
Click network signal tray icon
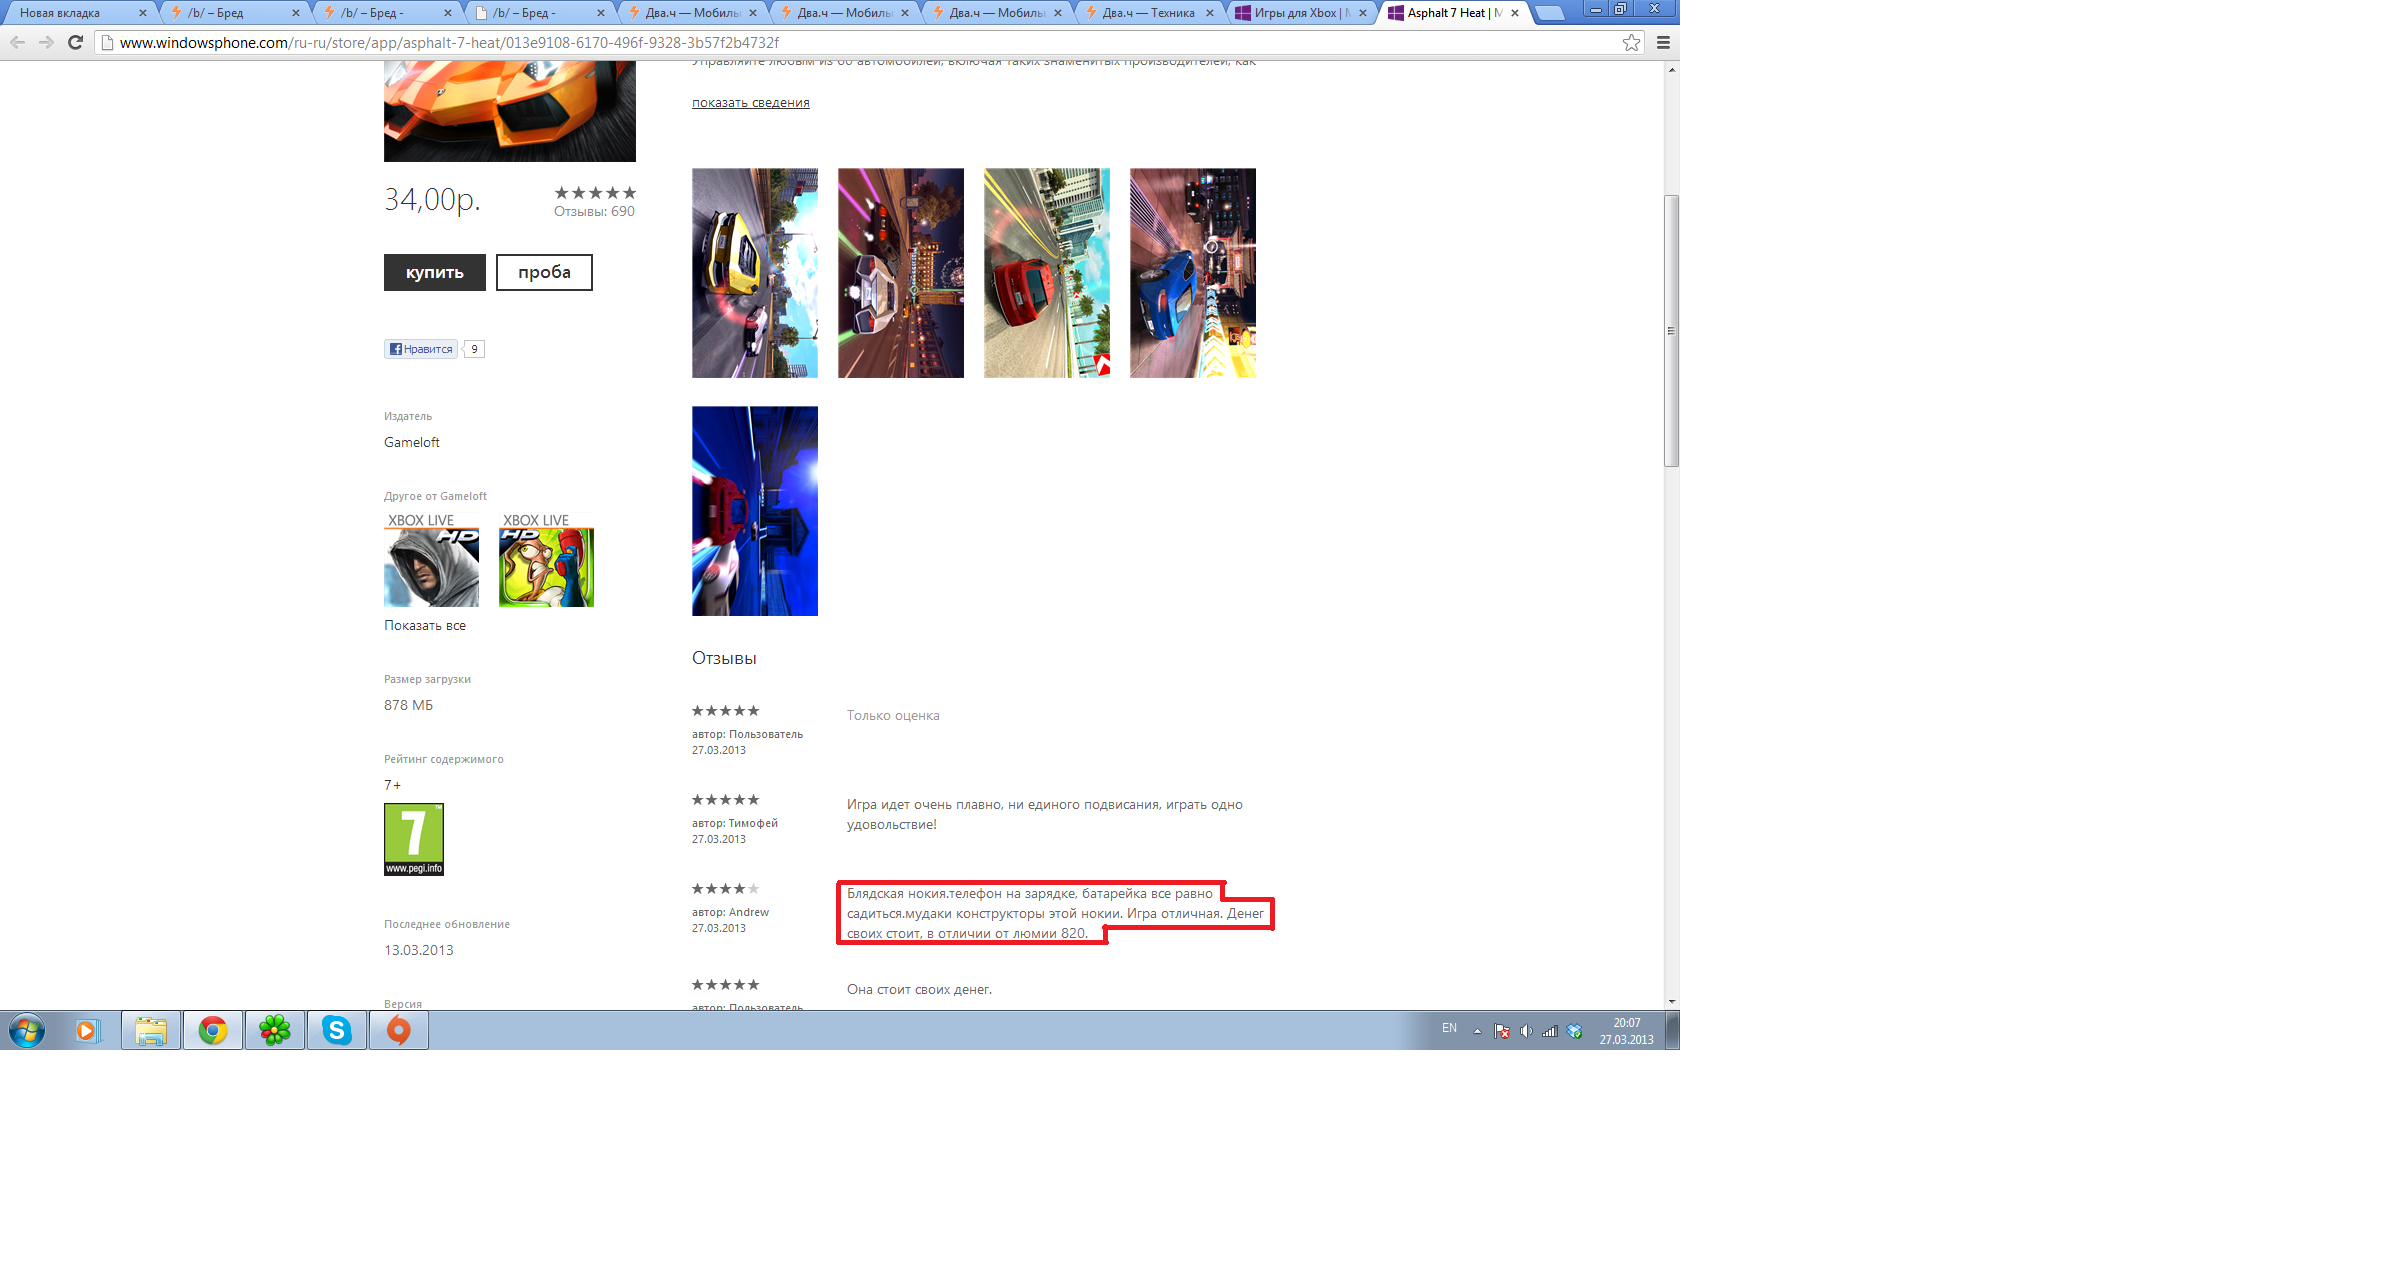(1550, 1031)
